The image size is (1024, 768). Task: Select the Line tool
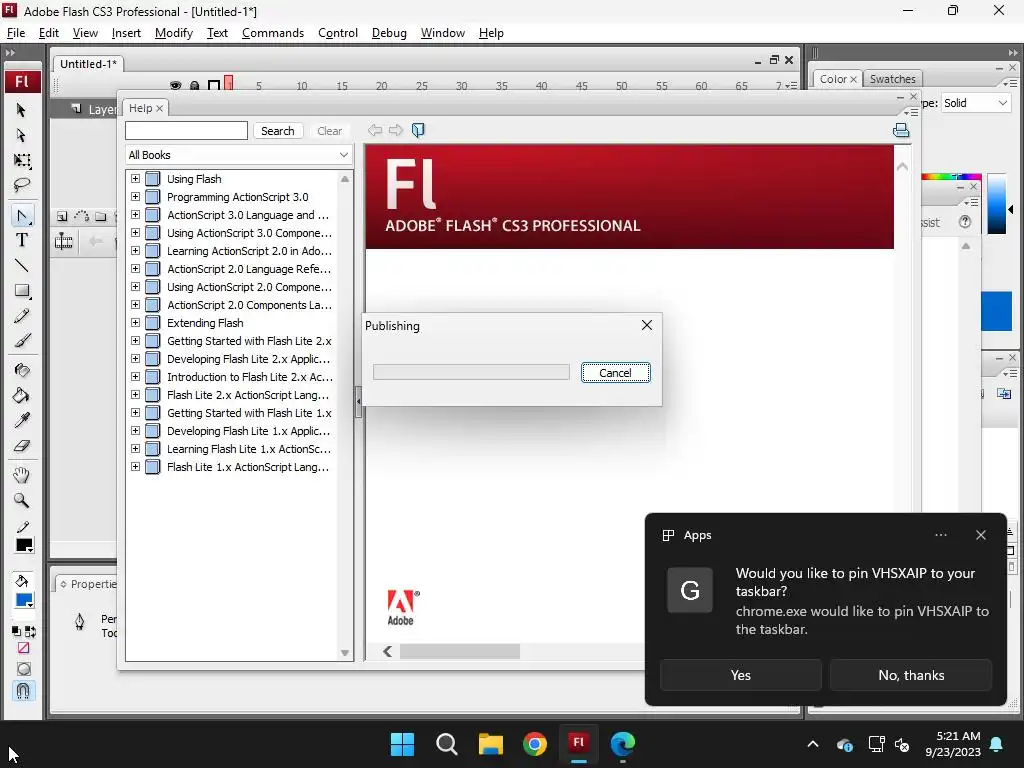pyautogui.click(x=22, y=266)
